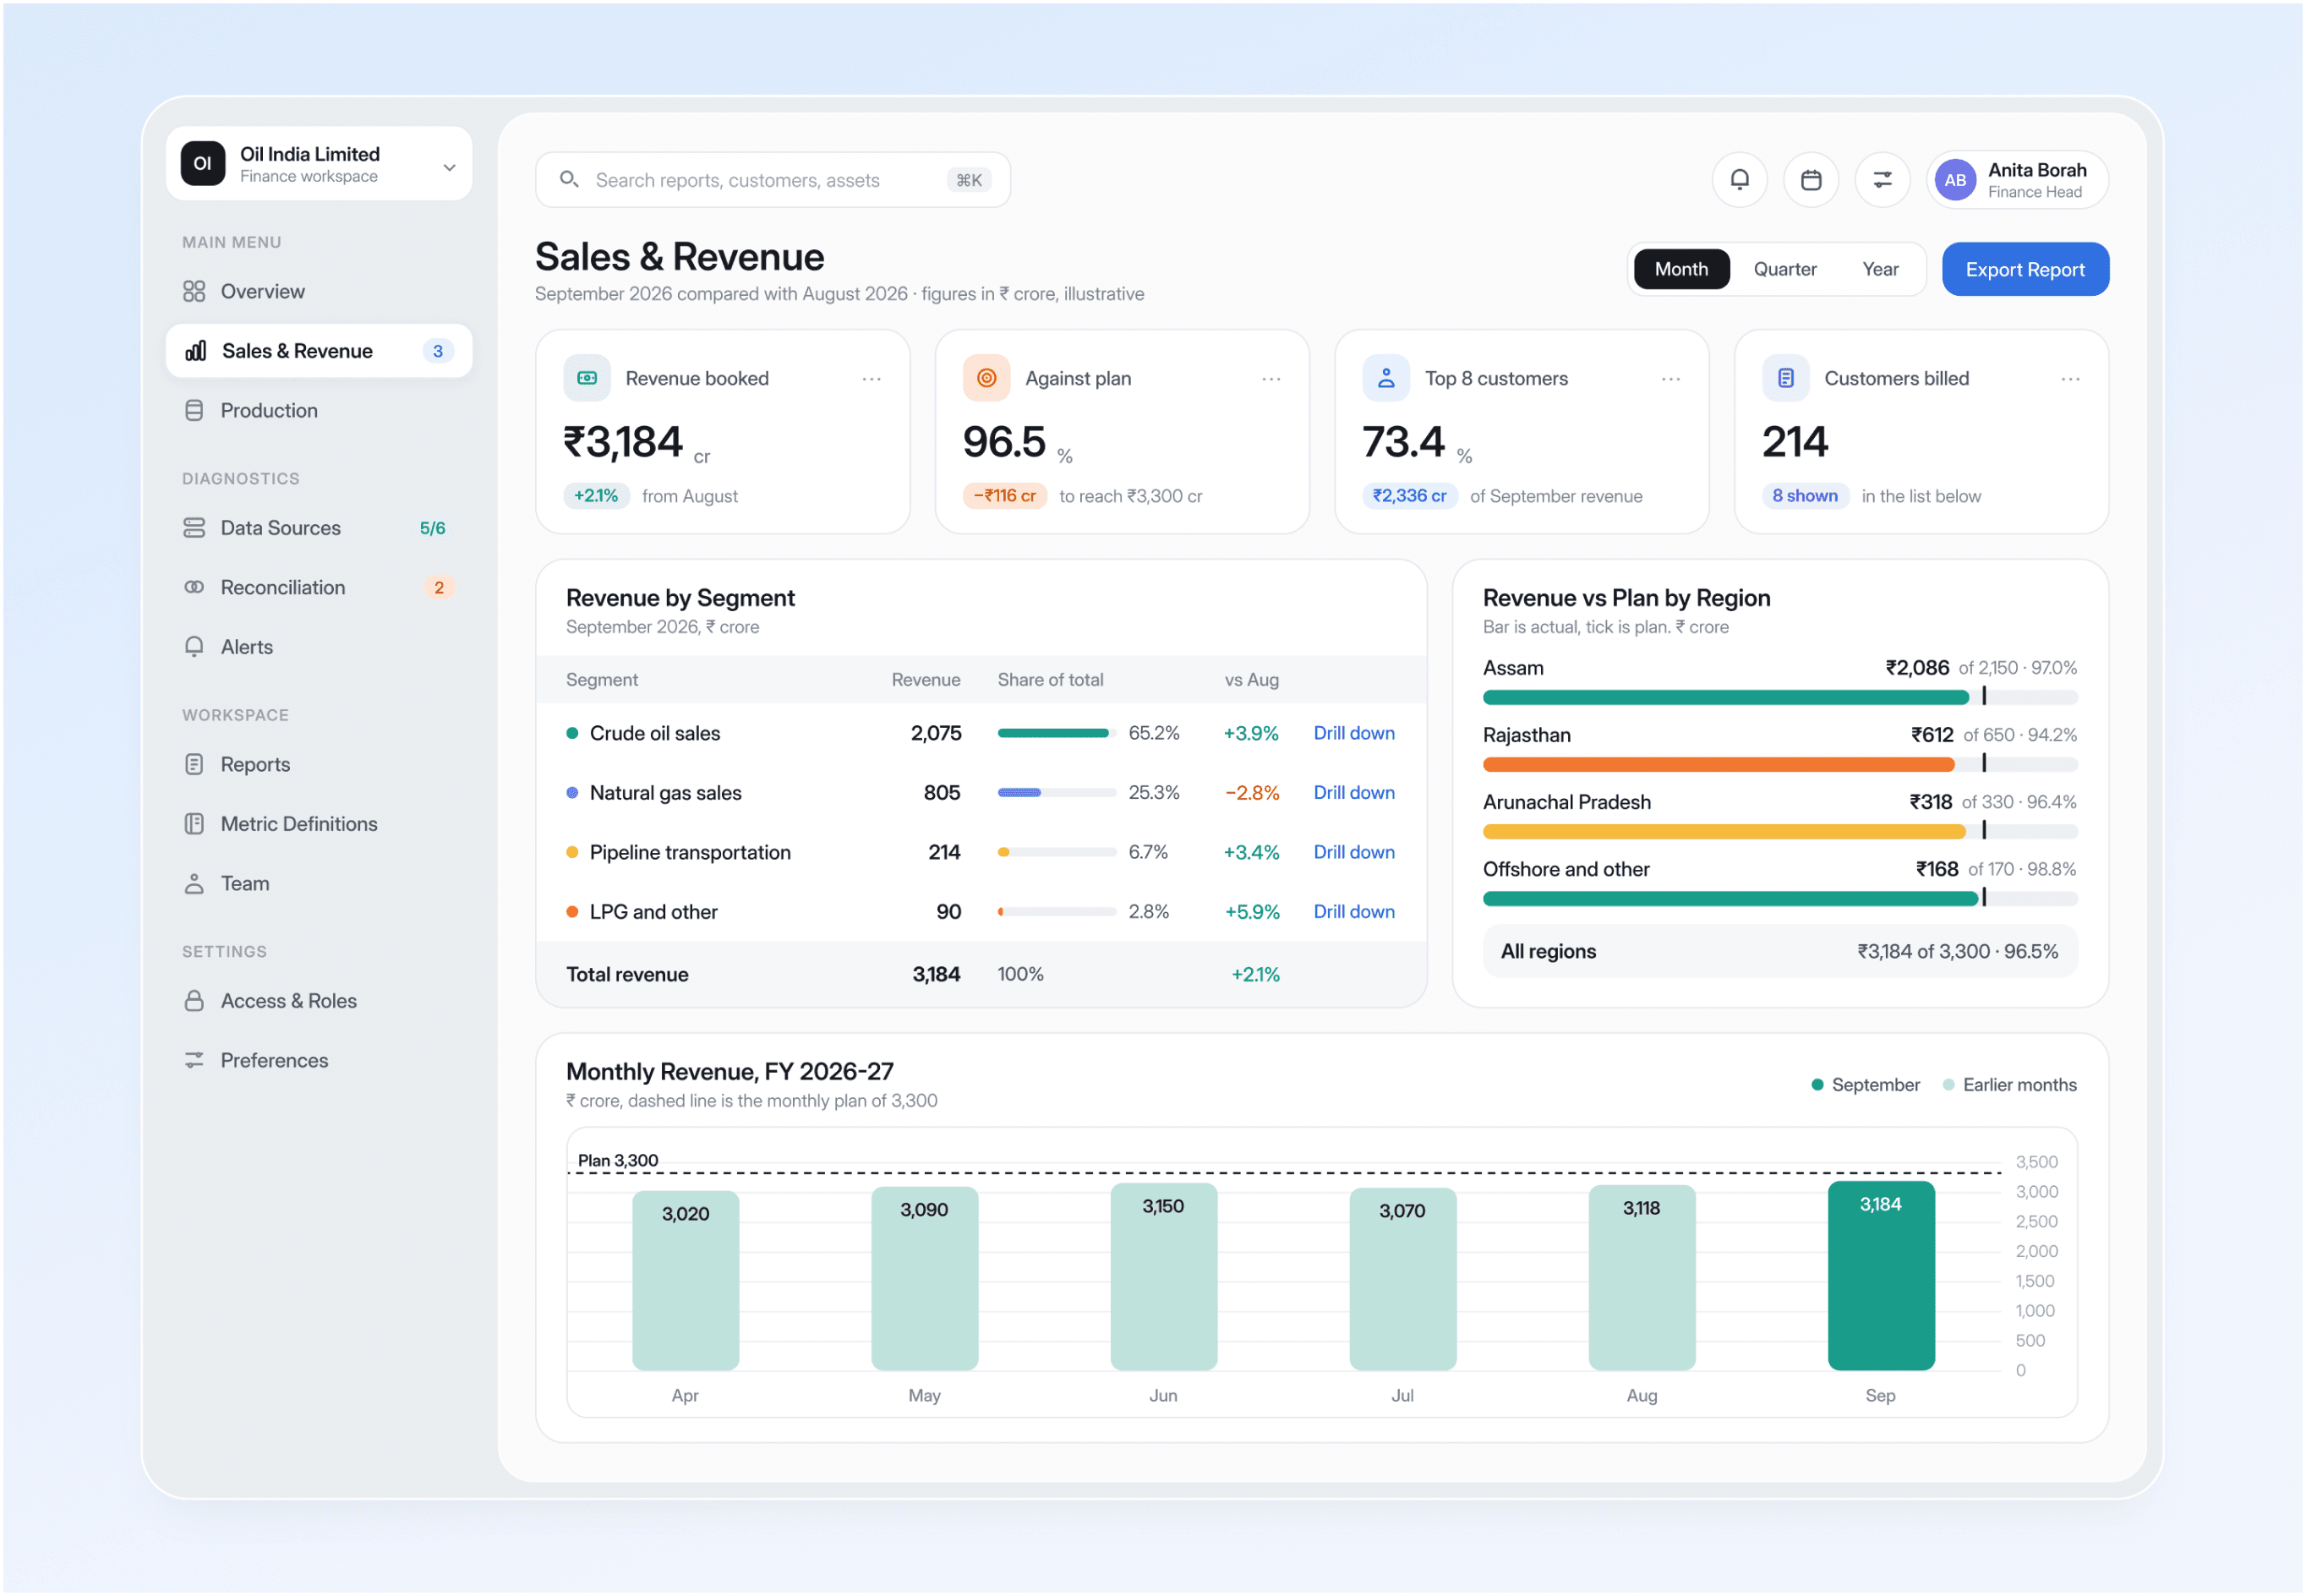Open the filter sliders icon in header

click(x=1883, y=180)
